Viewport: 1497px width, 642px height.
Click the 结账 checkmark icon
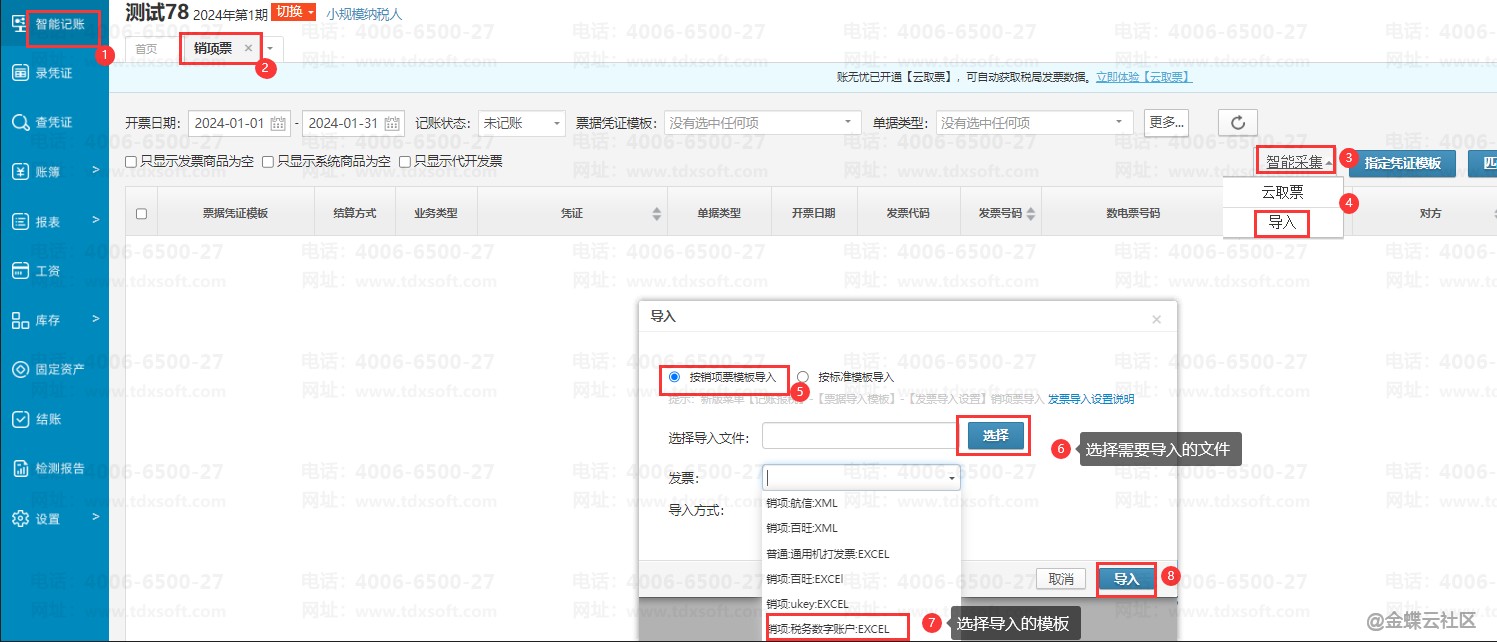[x=20, y=419]
